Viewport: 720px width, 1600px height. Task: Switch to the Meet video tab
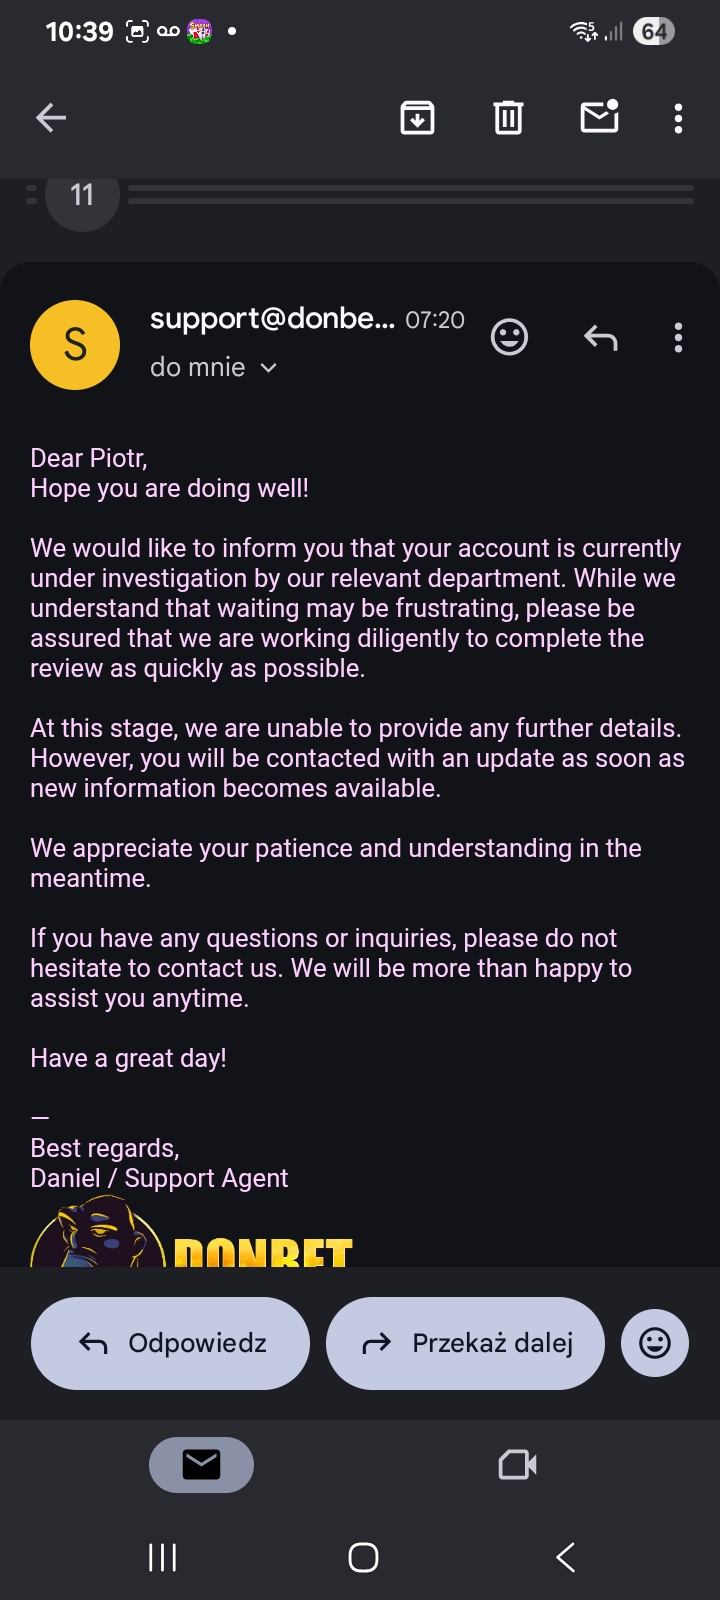tap(517, 1465)
